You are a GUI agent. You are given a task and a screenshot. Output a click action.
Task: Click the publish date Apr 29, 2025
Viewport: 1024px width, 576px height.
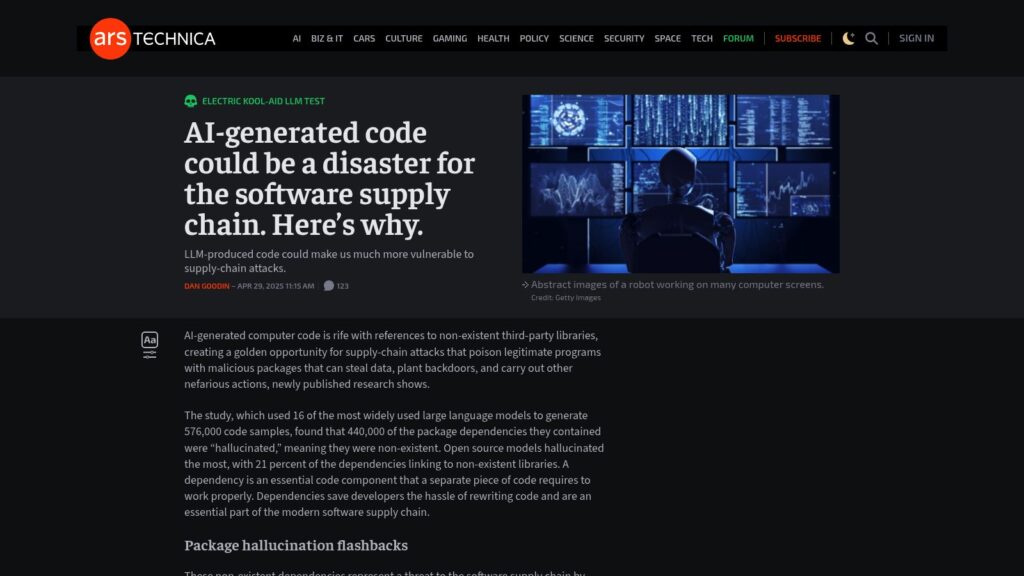pyautogui.click(x=276, y=286)
